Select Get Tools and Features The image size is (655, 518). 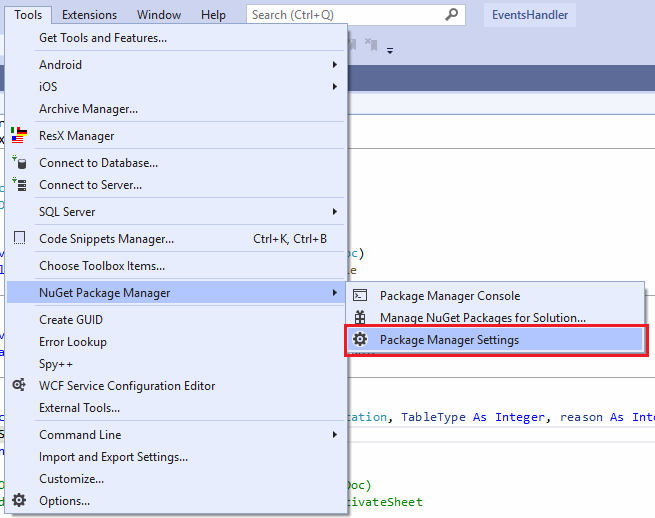coord(176,38)
